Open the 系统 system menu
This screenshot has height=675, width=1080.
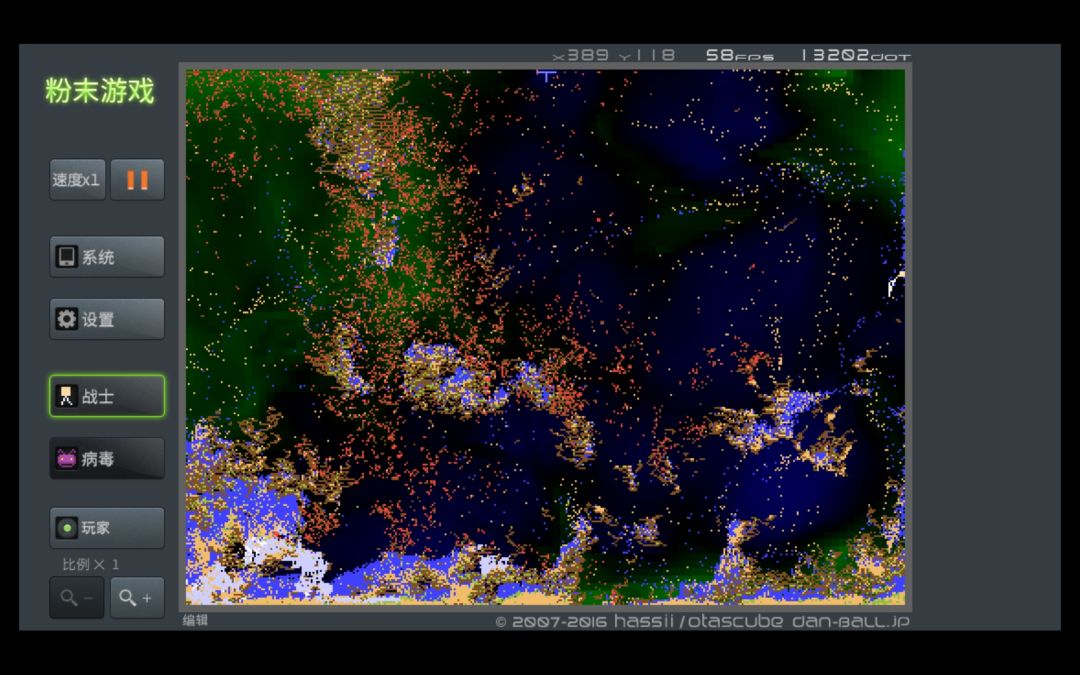point(107,257)
